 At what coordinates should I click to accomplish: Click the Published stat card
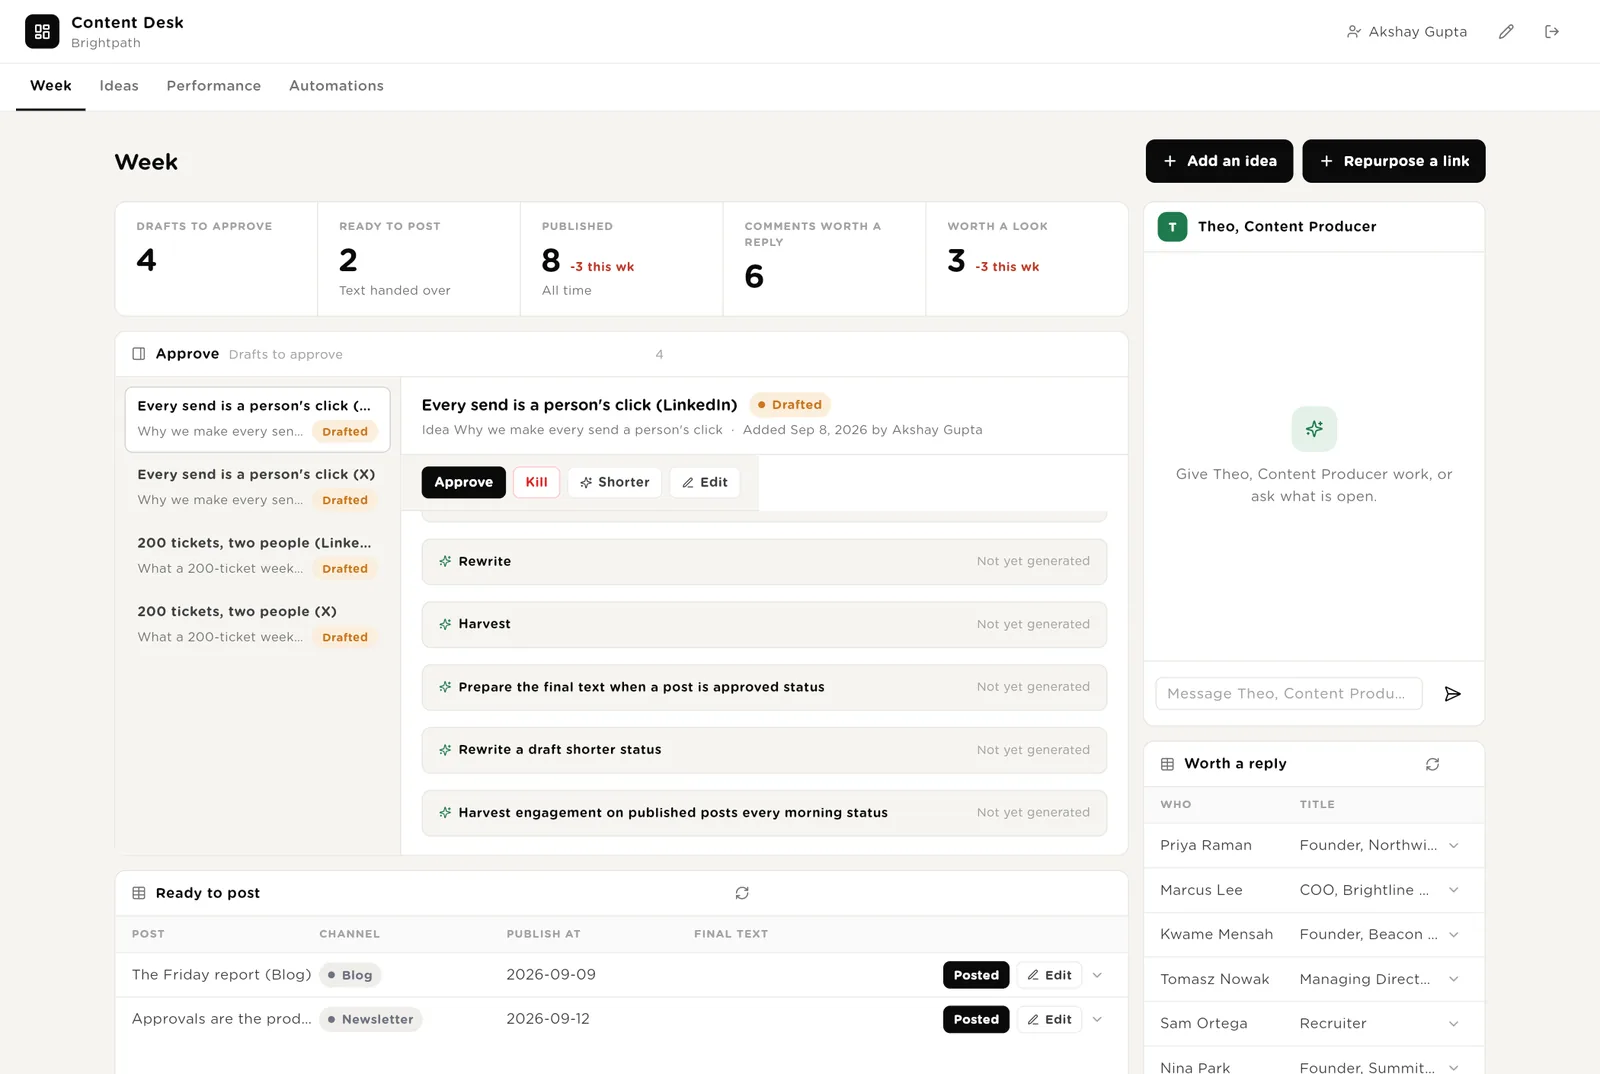[x=622, y=259]
